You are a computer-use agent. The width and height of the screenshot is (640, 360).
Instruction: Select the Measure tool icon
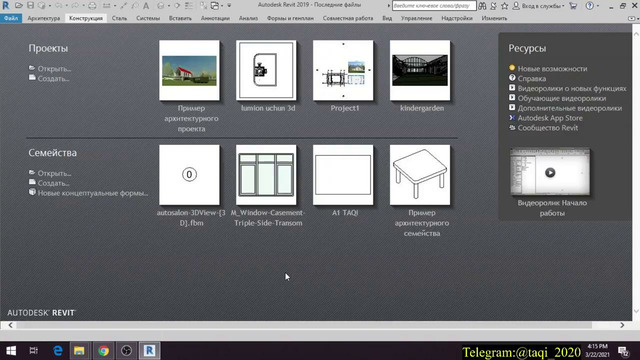106,5
